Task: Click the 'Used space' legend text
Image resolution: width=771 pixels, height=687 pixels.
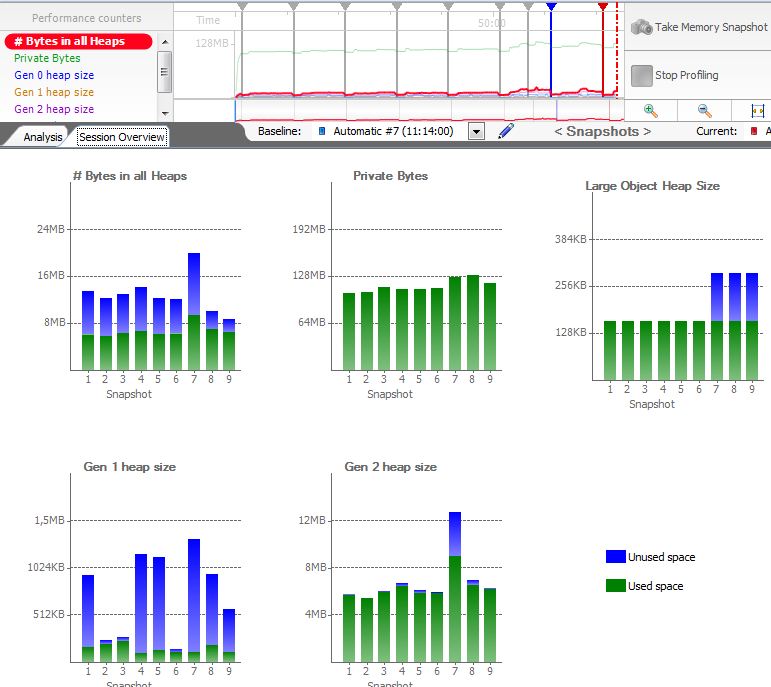Action: (655, 586)
